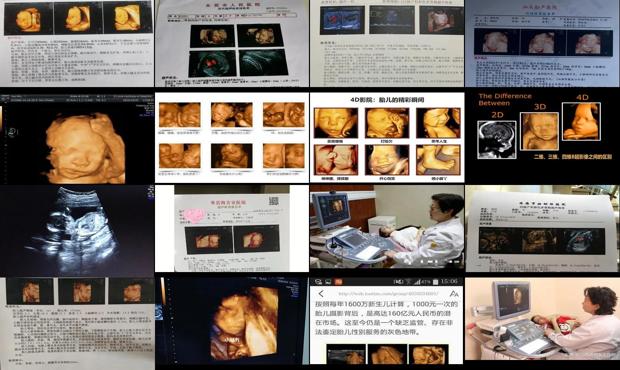The width and height of the screenshot is (620, 370).
Task: Tap the 15:06 clock in status bar
Action: point(450,281)
